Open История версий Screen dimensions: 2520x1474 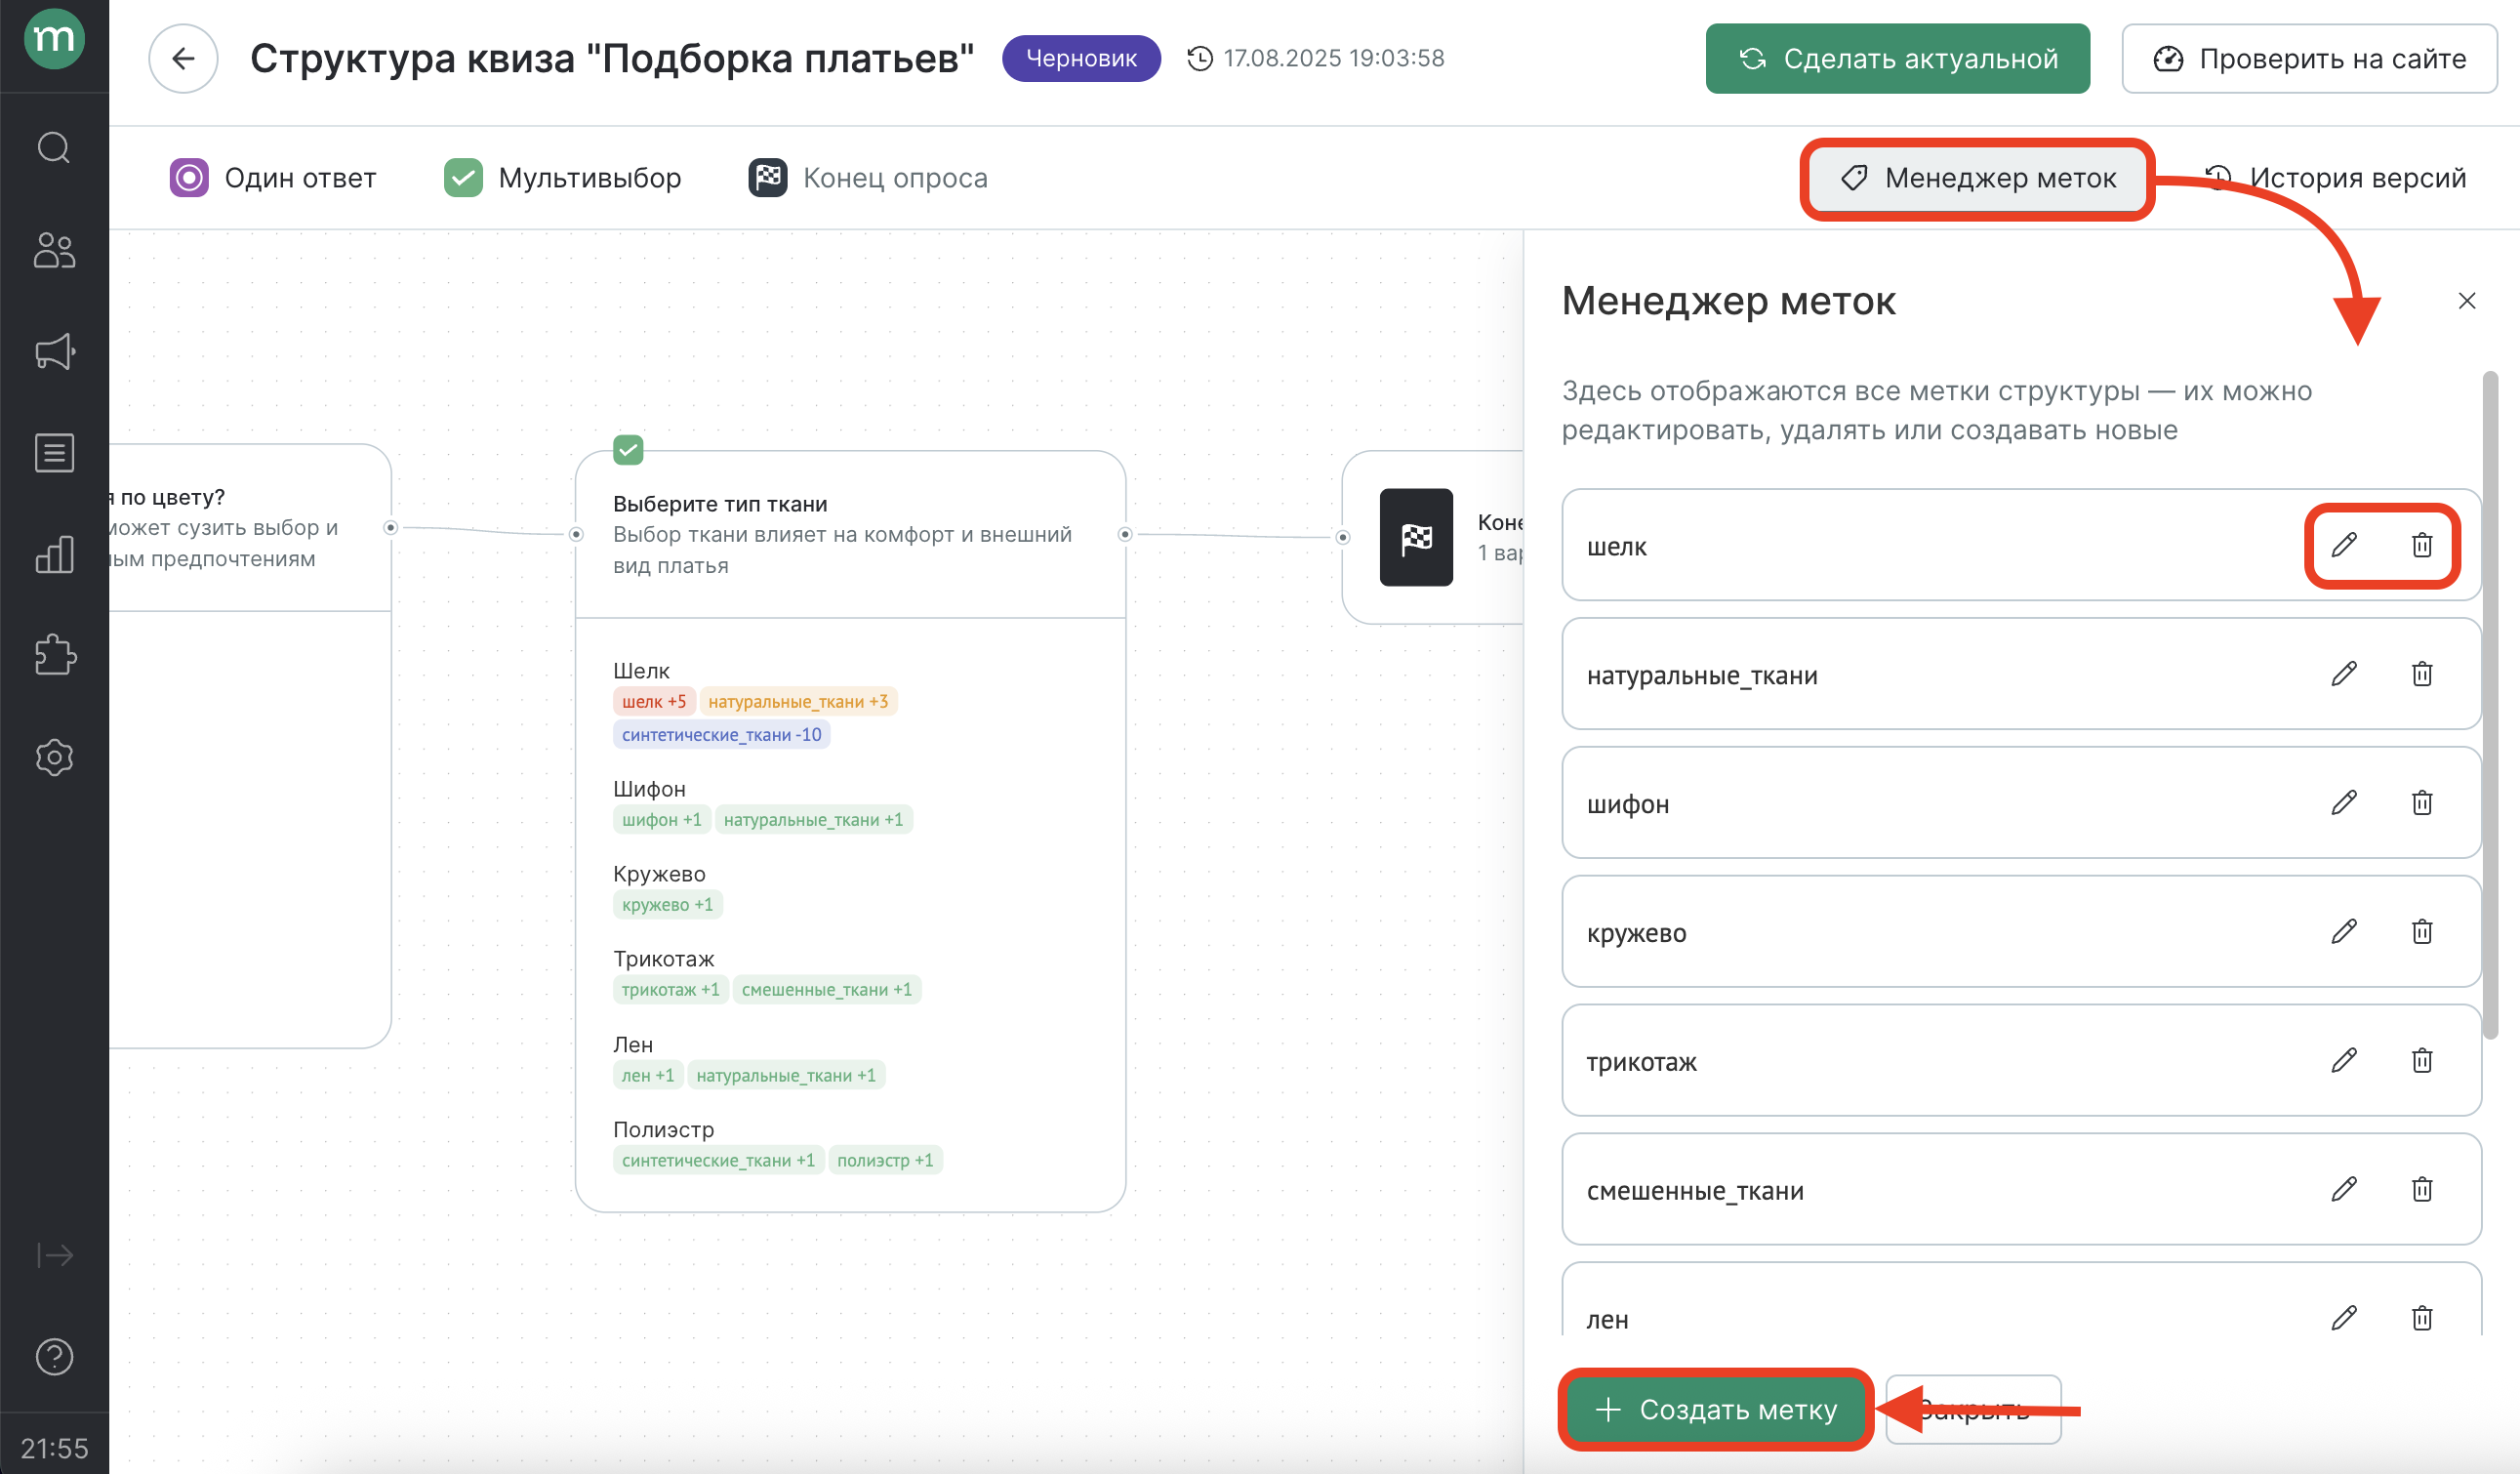pyautogui.click(x=2335, y=178)
